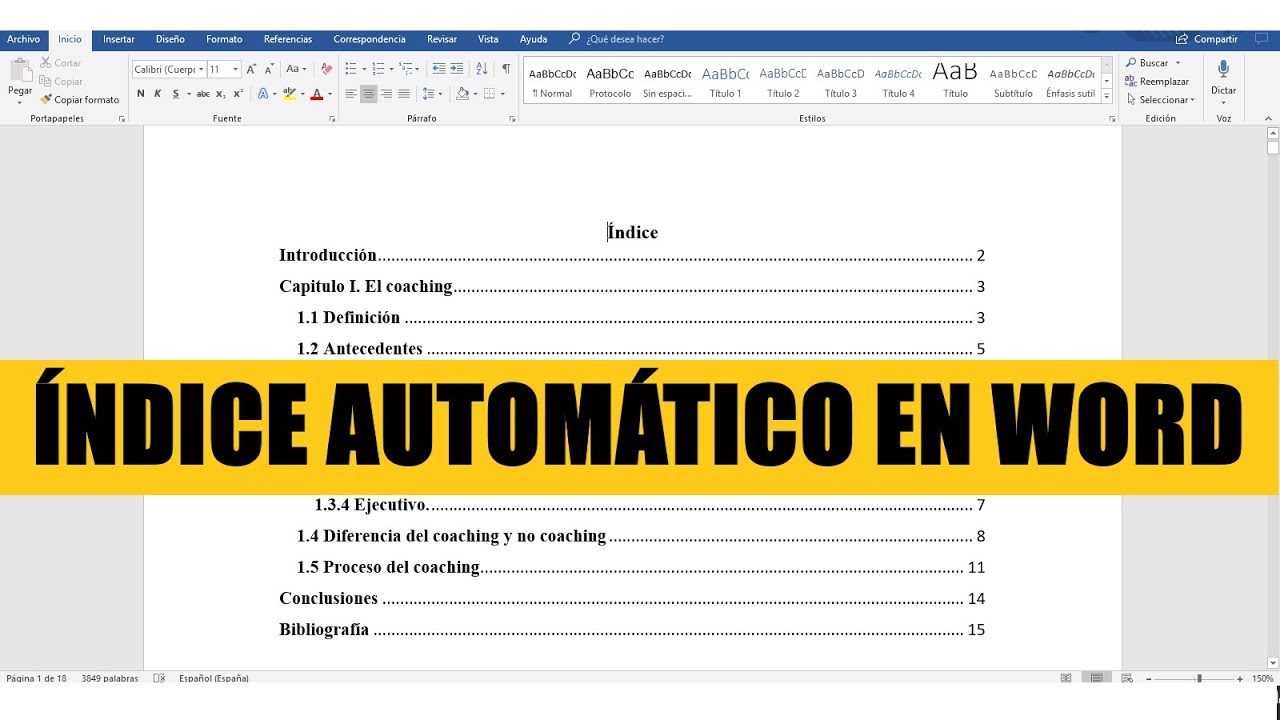Open change case Aa dropdown

296,69
